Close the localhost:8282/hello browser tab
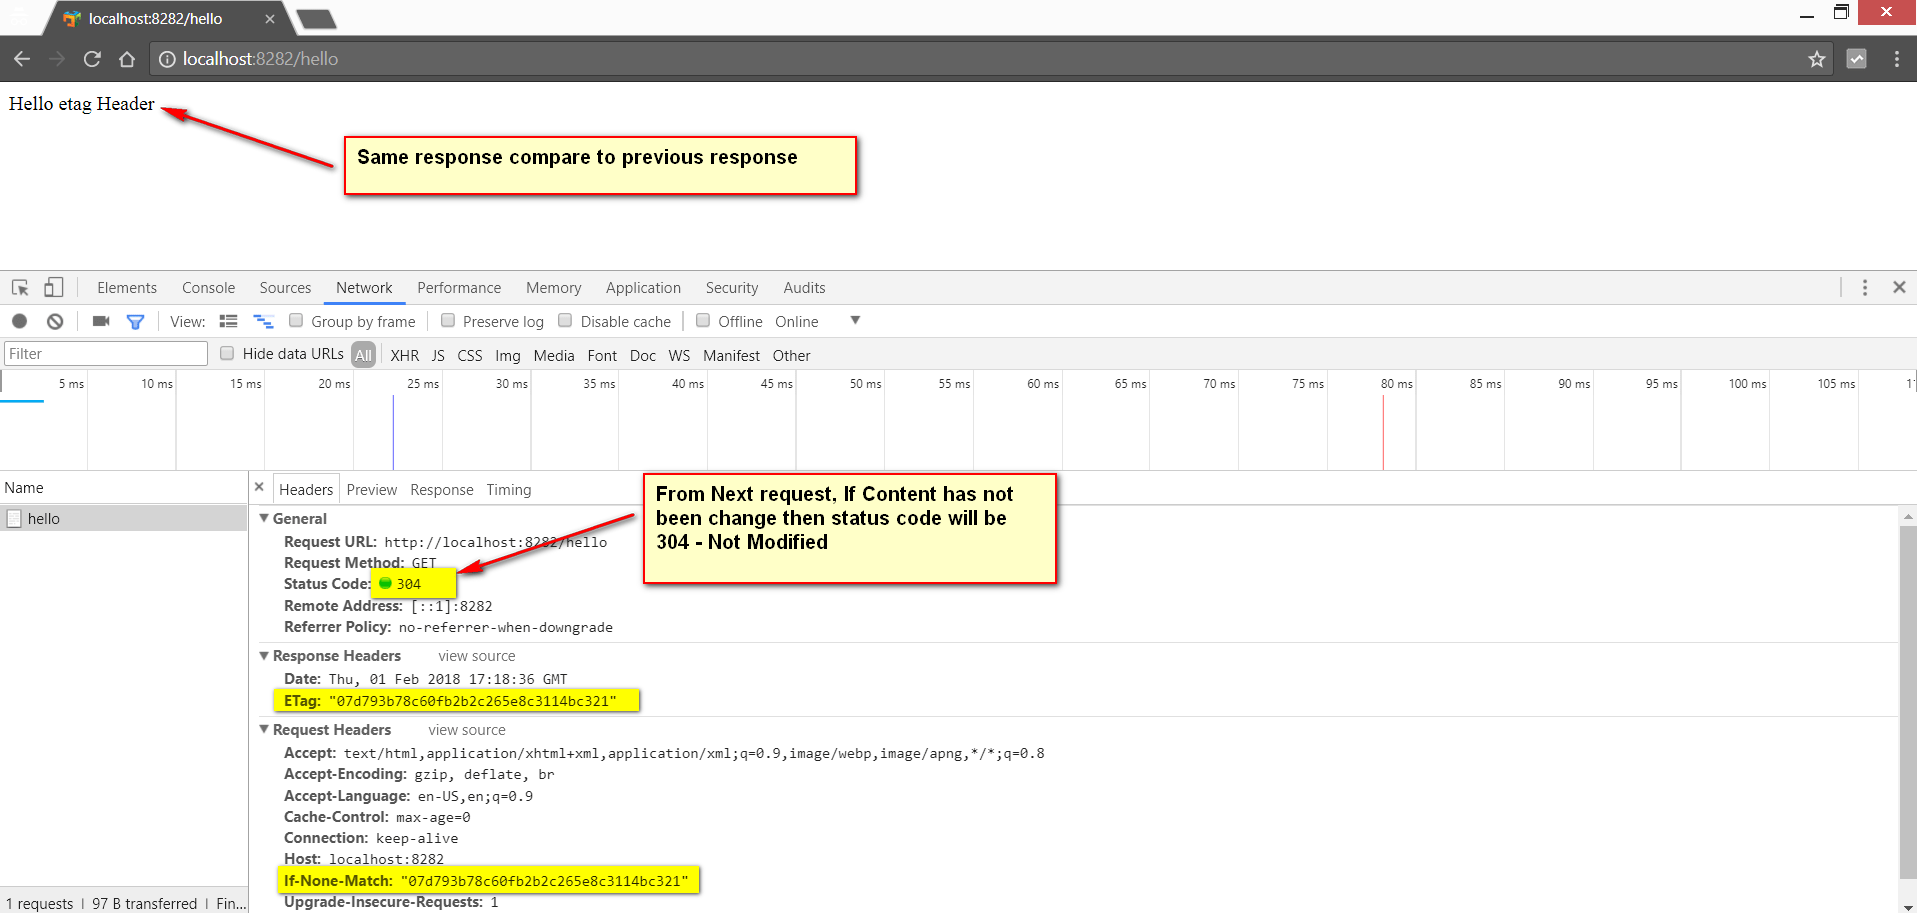 pyautogui.click(x=270, y=19)
